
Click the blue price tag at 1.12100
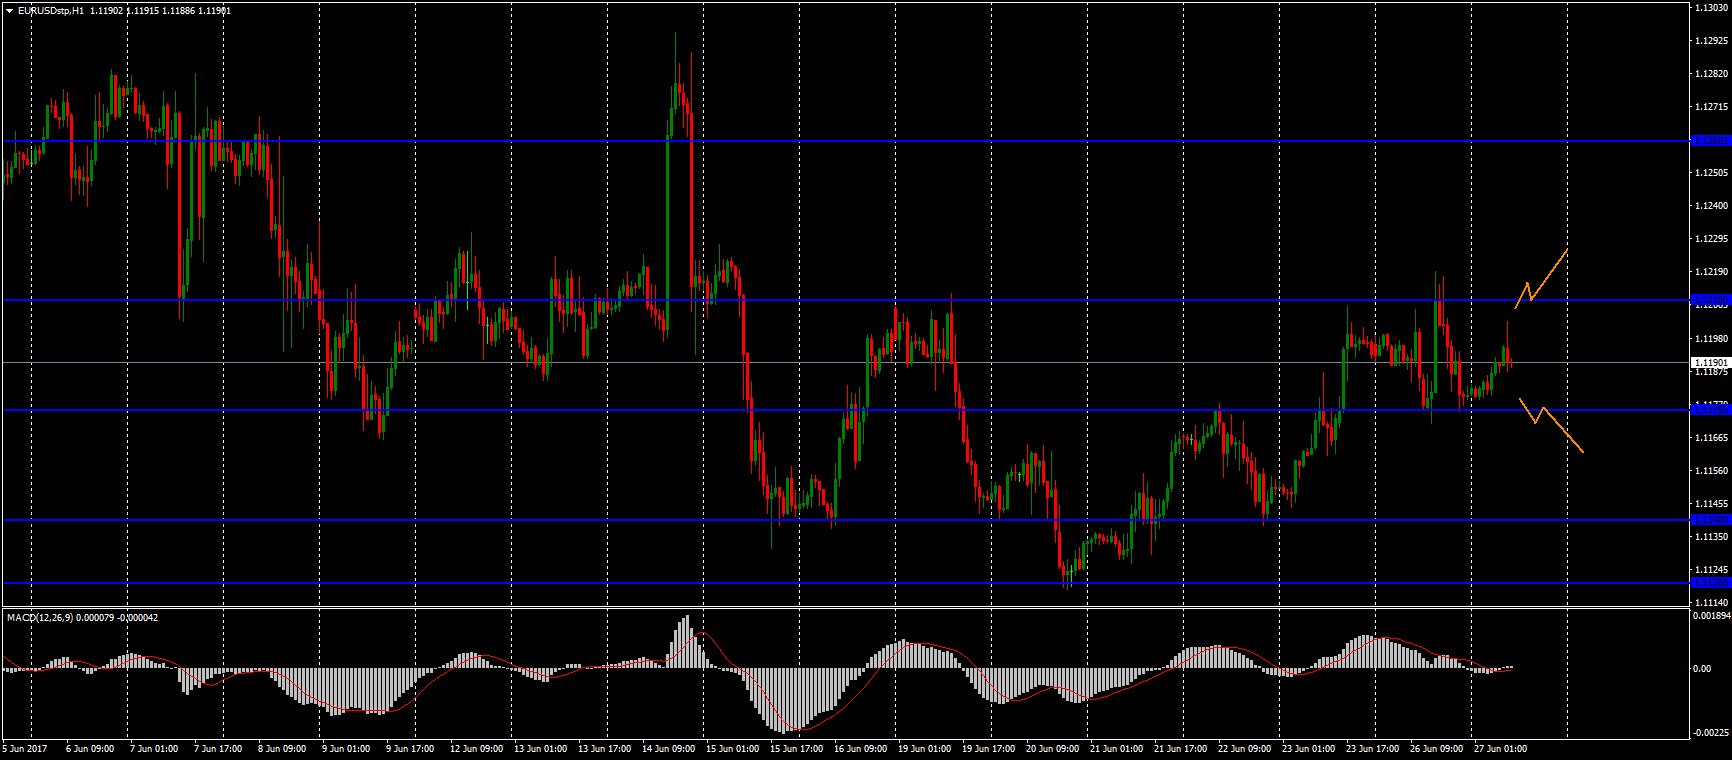[1708, 300]
